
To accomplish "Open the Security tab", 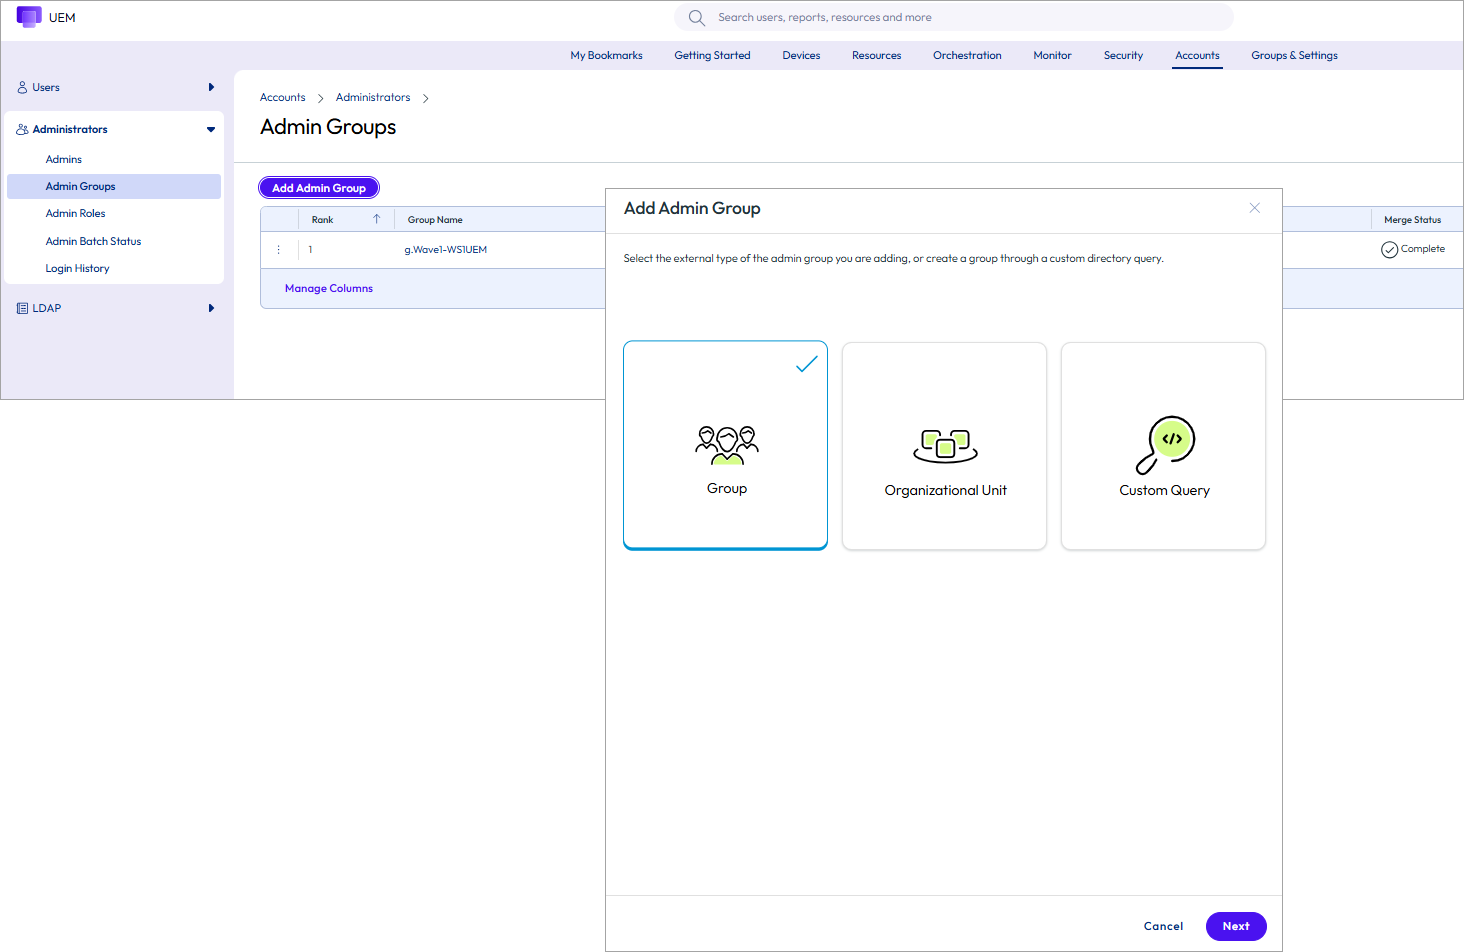I will (x=1123, y=56).
